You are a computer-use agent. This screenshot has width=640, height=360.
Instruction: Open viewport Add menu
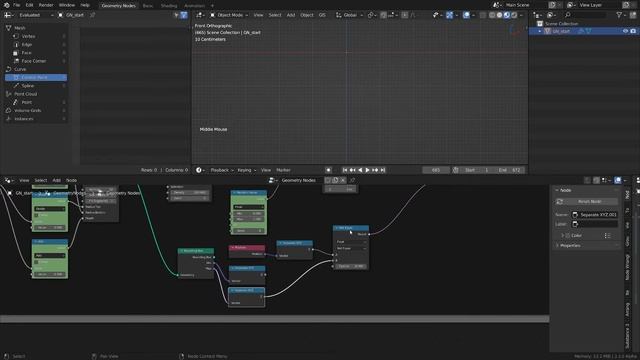click(x=291, y=15)
